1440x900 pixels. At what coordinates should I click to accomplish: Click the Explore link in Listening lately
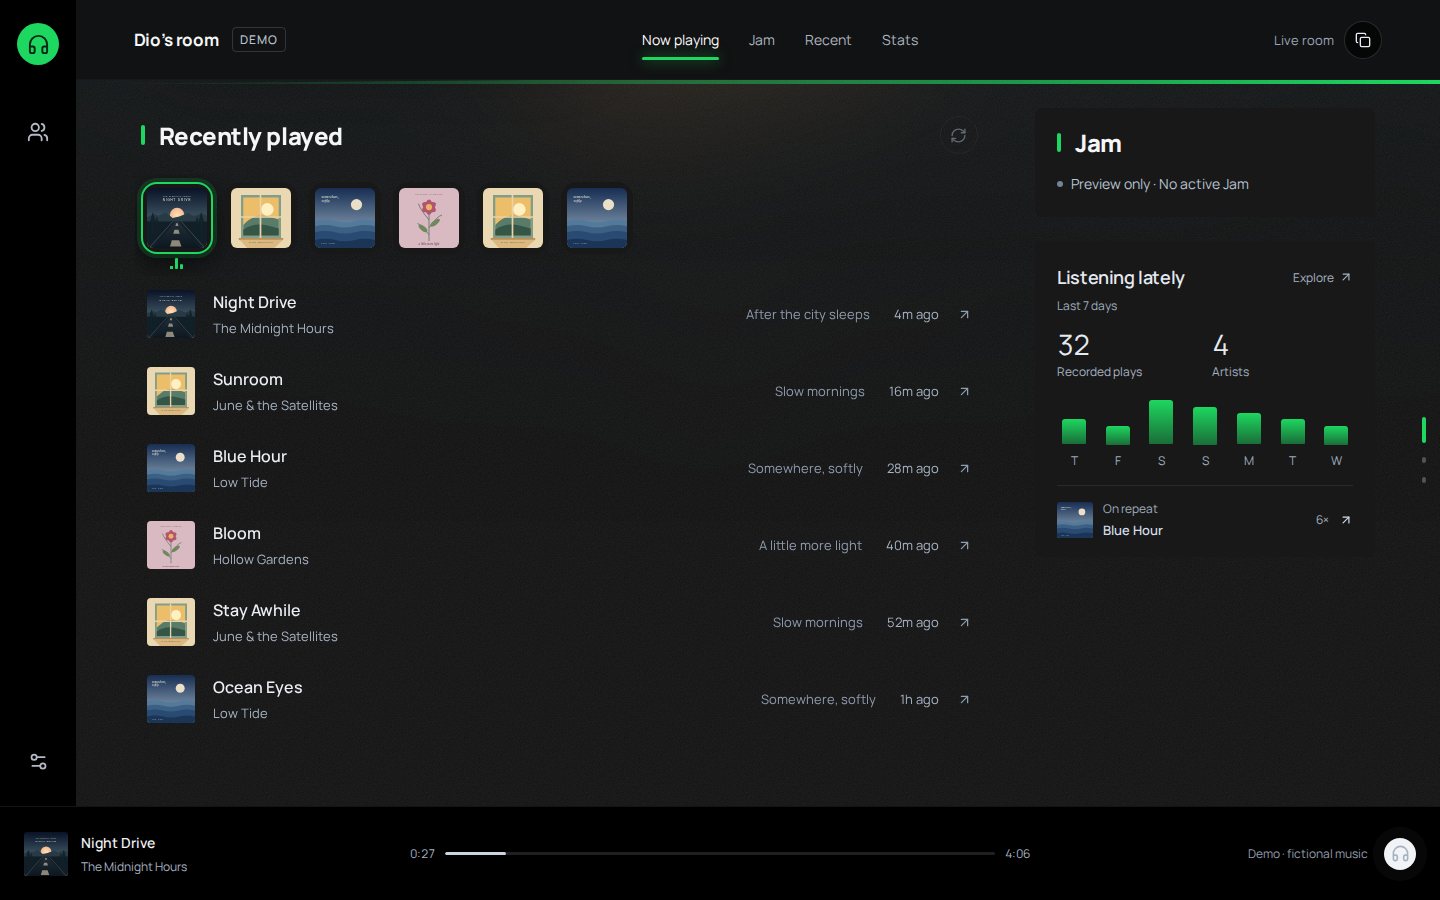click(x=1322, y=278)
